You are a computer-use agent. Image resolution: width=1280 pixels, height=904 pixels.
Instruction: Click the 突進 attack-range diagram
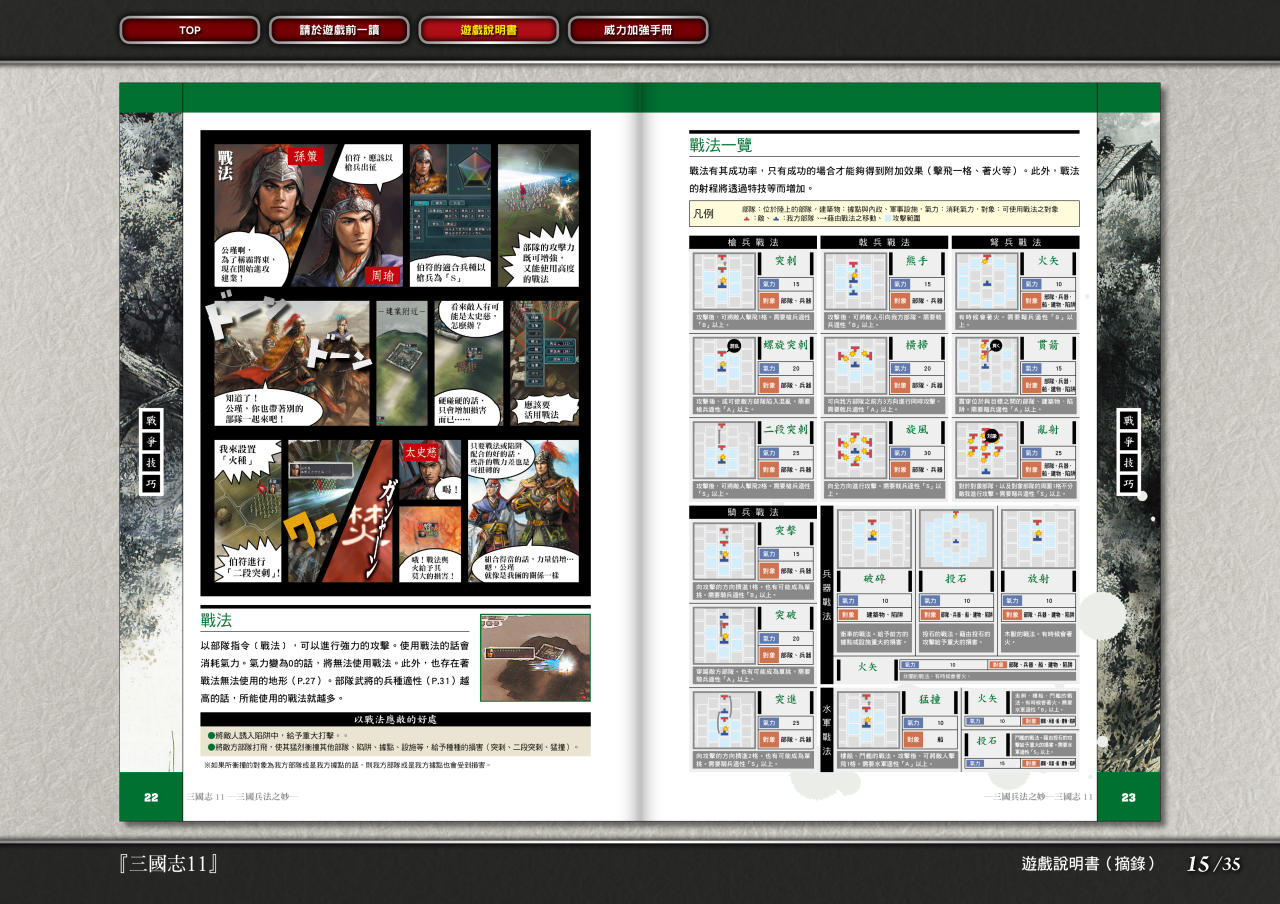724,720
